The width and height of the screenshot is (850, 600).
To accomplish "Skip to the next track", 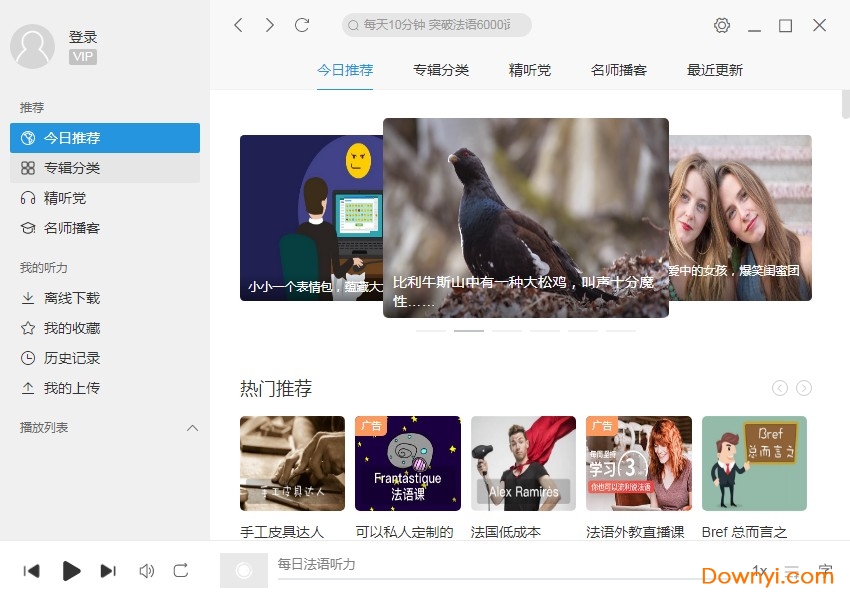I will pyautogui.click(x=108, y=571).
